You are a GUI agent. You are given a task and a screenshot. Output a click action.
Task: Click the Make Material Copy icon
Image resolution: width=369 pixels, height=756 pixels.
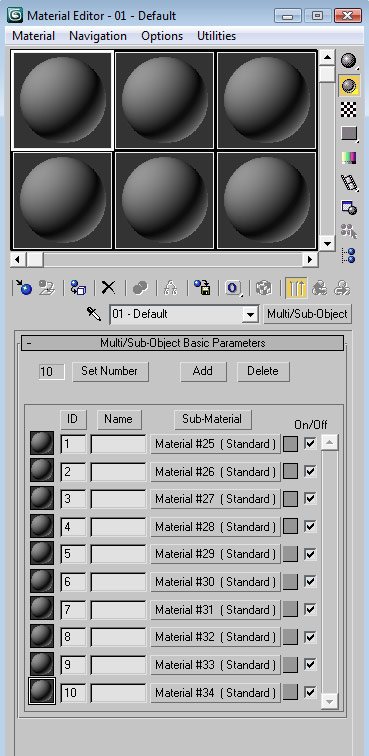(140, 288)
